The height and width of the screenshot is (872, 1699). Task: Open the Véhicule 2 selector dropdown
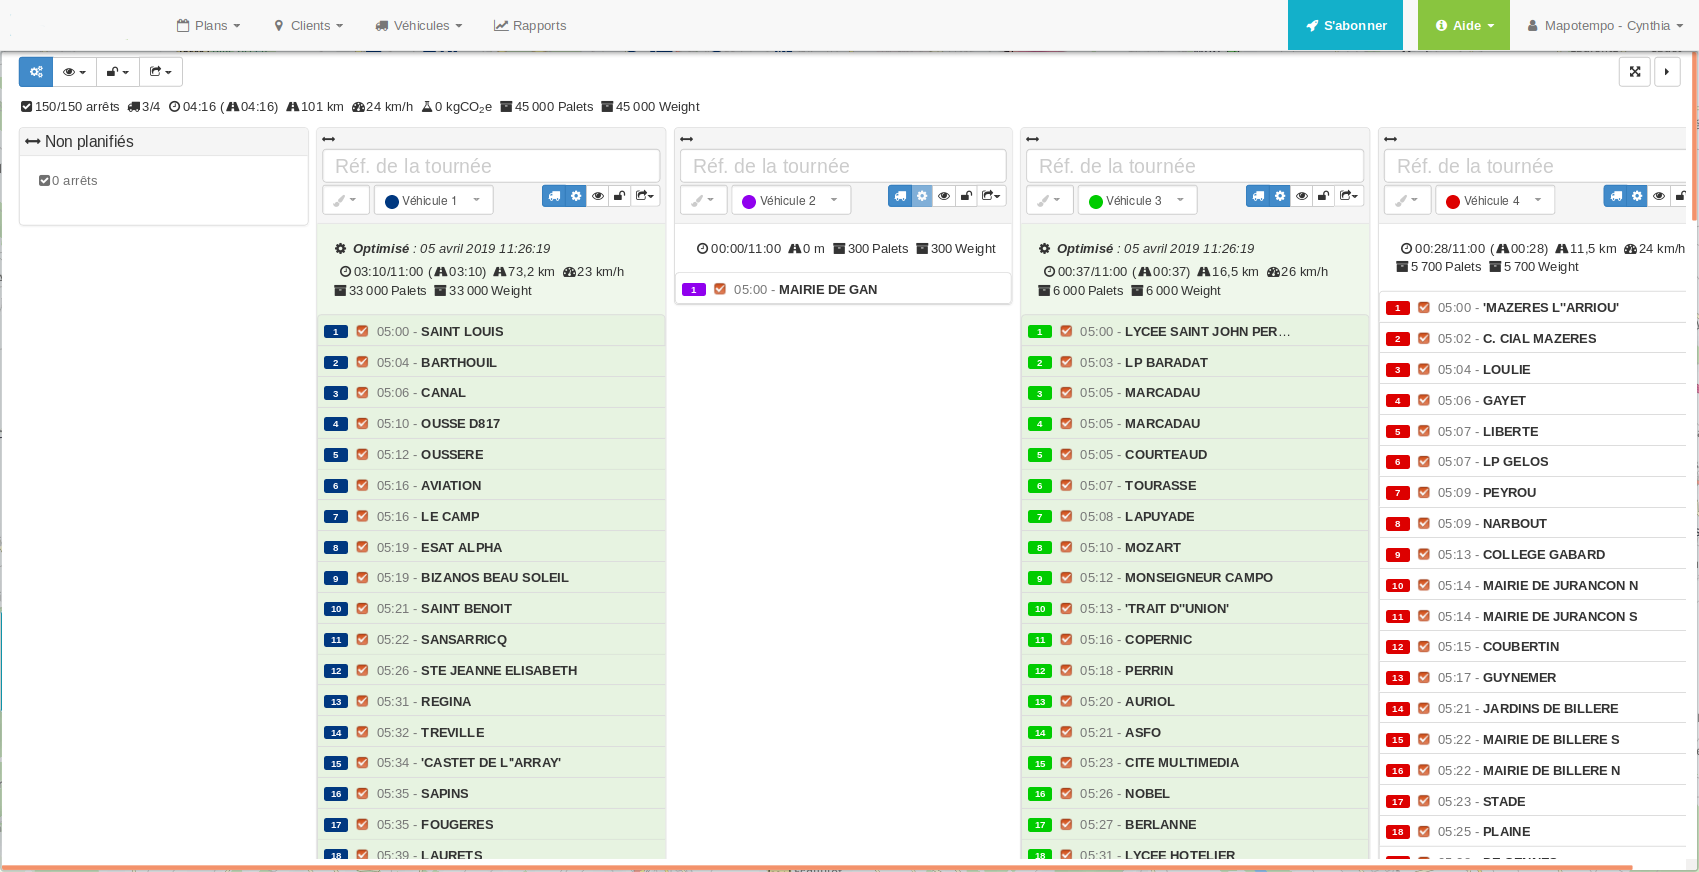pyautogui.click(x=790, y=200)
